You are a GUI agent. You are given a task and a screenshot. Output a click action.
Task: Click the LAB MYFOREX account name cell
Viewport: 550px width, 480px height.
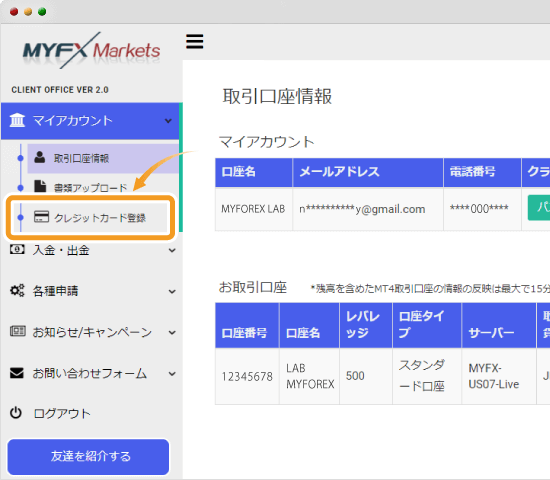click(x=310, y=376)
